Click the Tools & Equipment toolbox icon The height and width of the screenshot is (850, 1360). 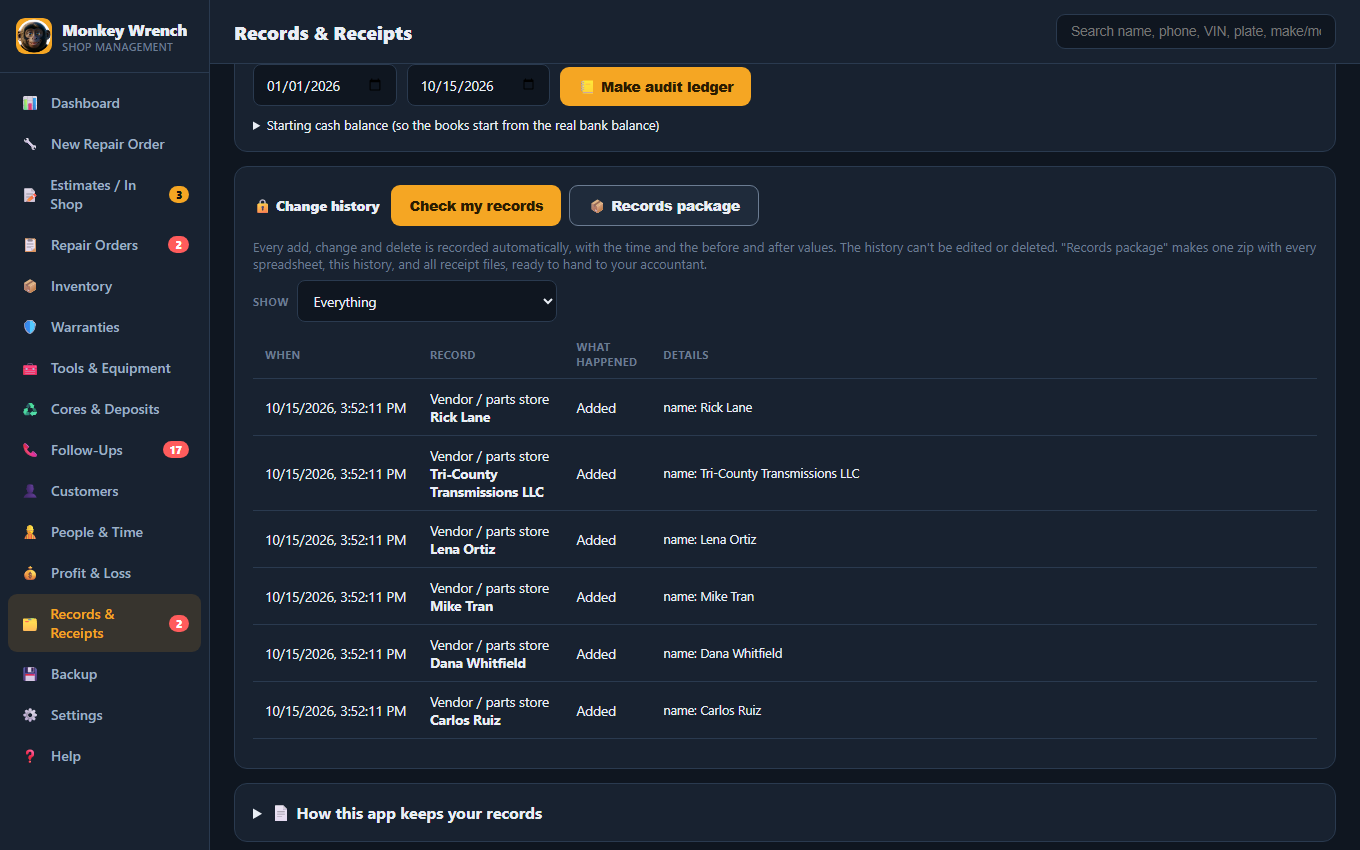click(30, 368)
